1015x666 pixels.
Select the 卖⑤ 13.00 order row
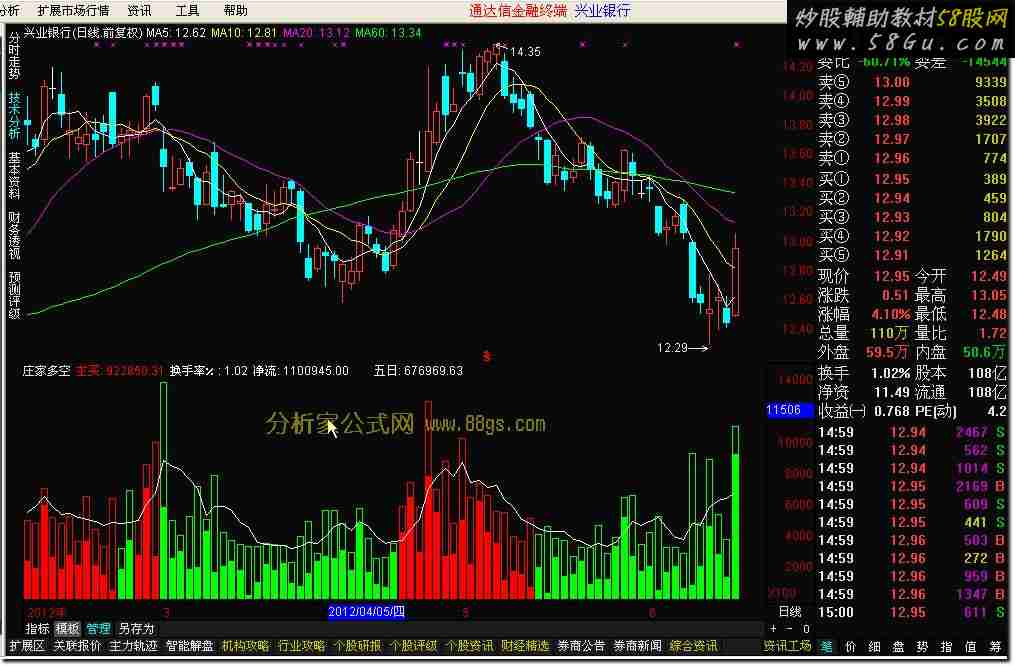tap(912, 82)
